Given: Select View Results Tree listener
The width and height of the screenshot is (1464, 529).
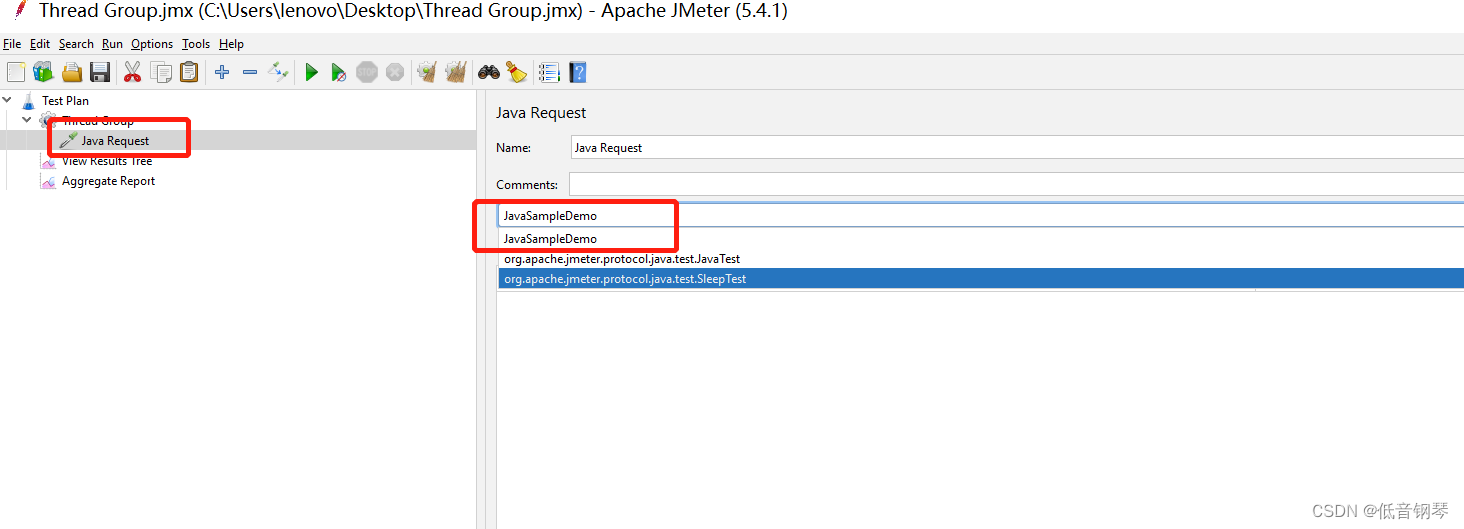Looking at the screenshot, I should [x=107, y=161].
